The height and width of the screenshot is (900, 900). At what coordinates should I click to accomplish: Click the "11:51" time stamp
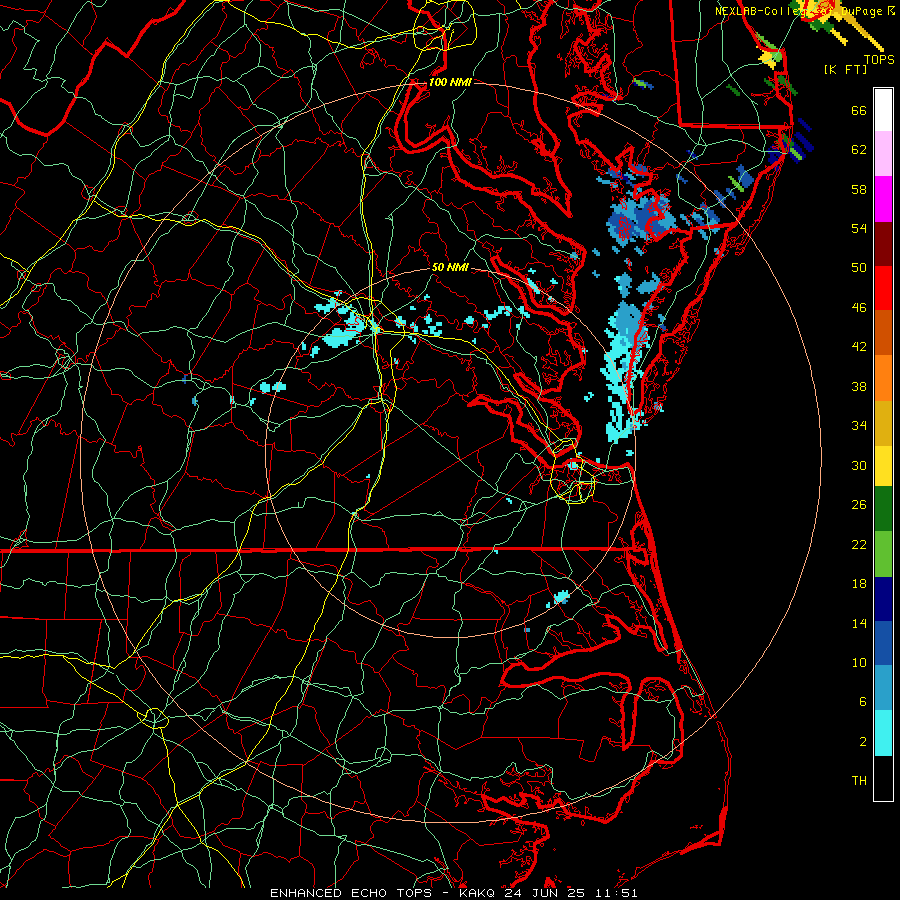(616, 893)
